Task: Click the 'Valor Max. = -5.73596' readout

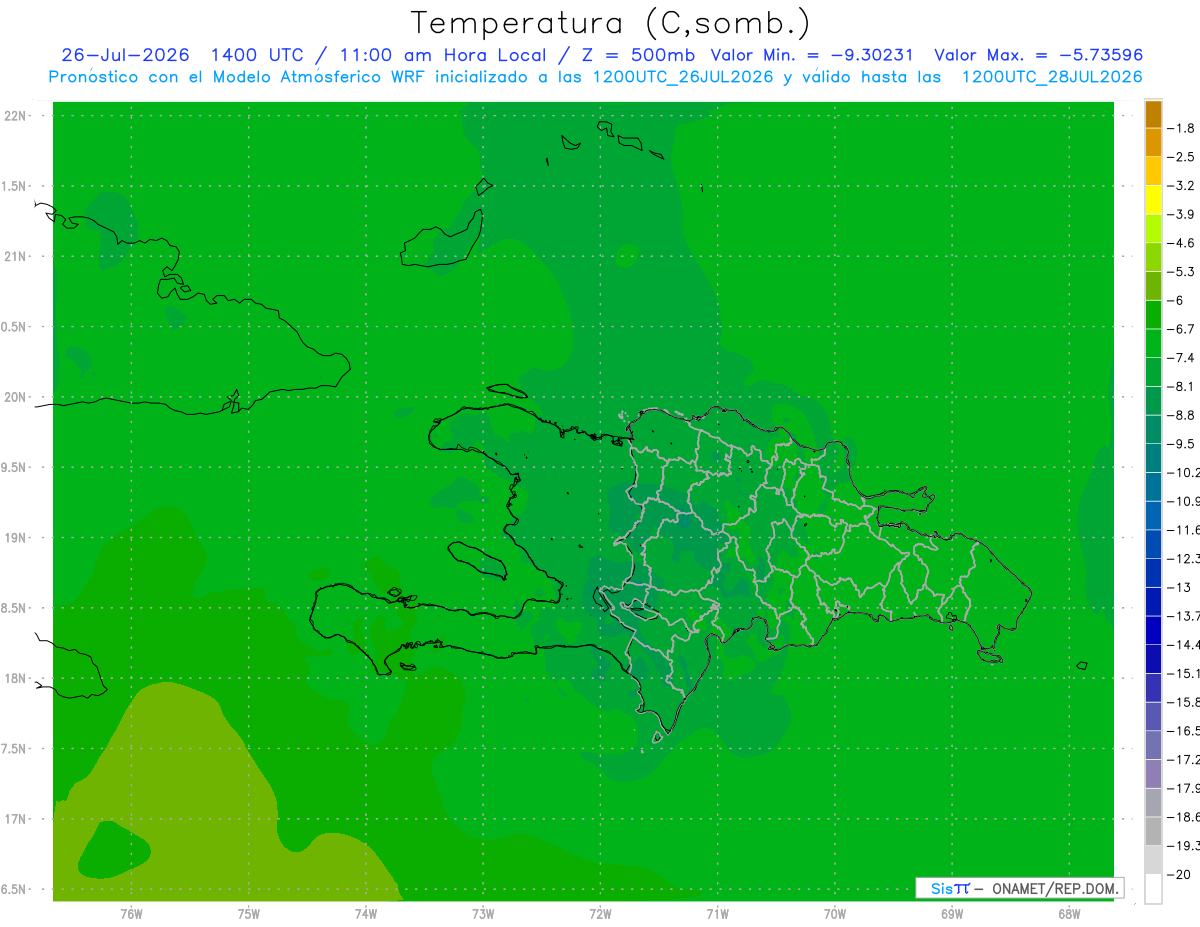Action: pyautogui.click(x=1038, y=55)
